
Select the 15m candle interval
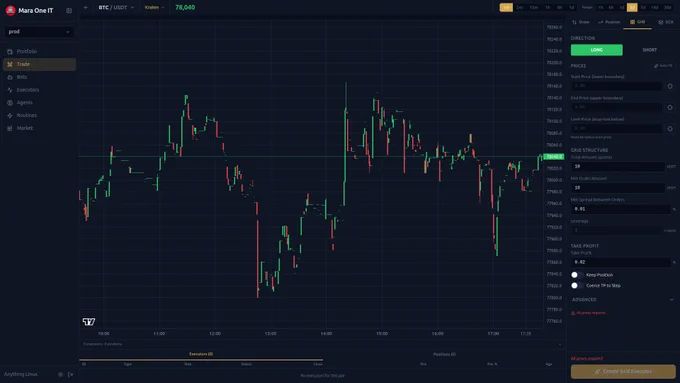[x=534, y=7]
